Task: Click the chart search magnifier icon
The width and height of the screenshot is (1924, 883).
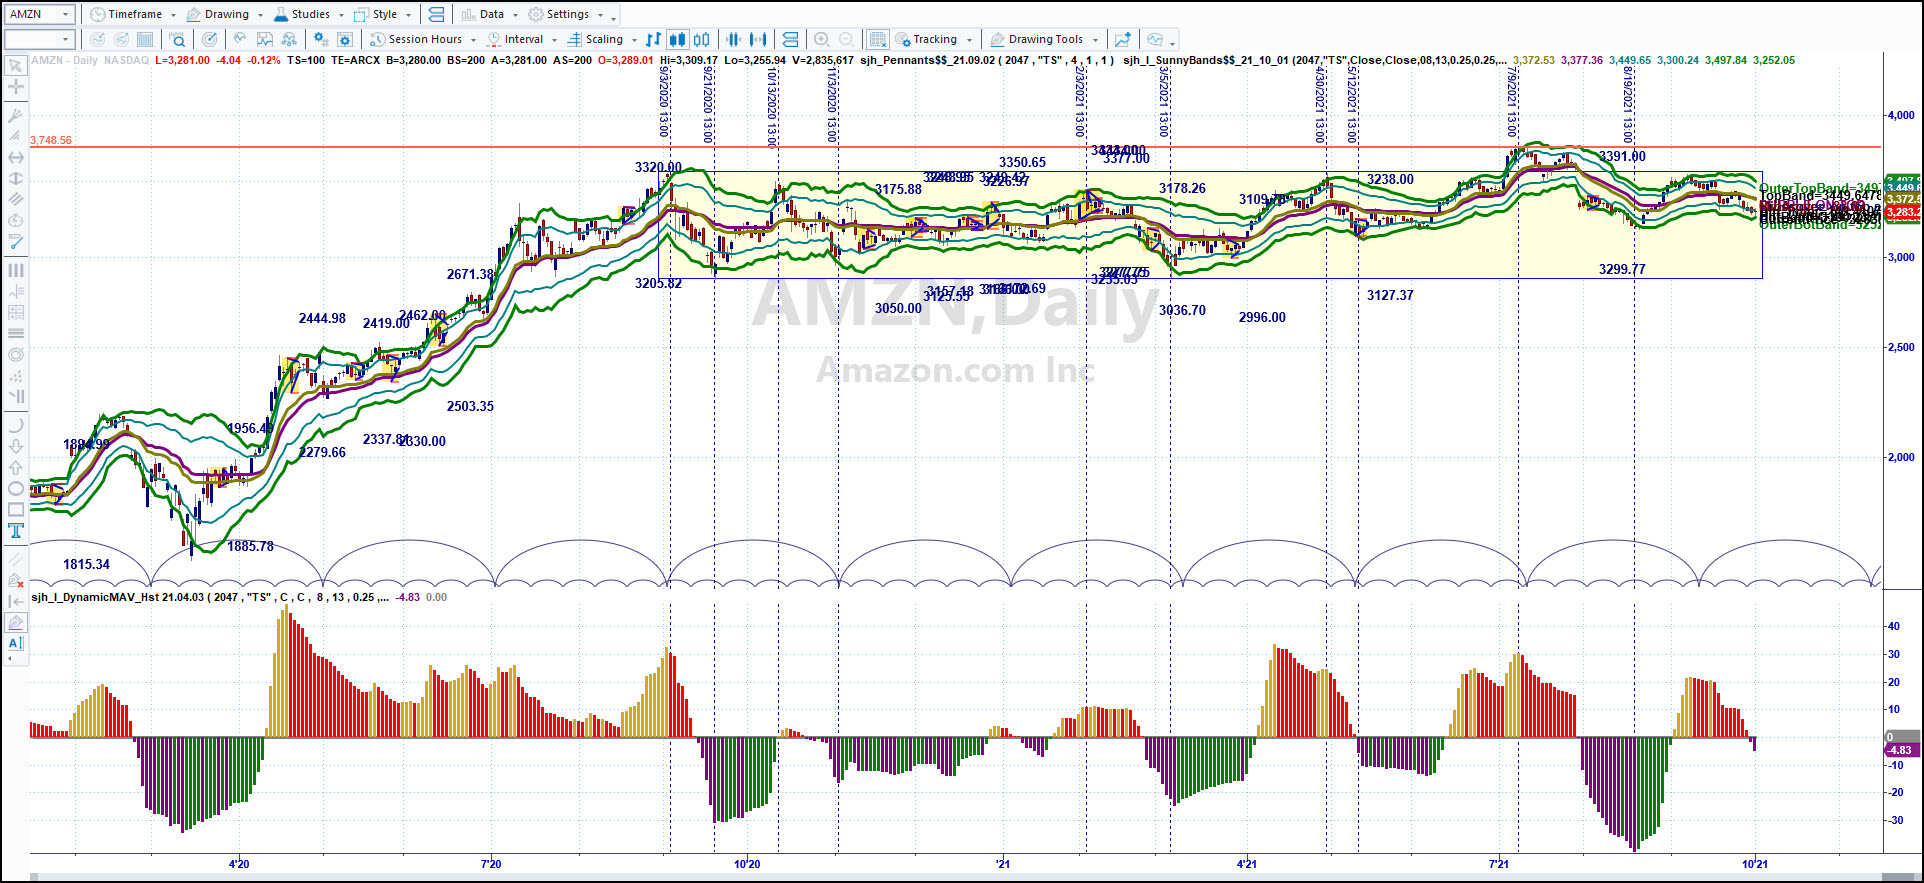Action: 177,39
